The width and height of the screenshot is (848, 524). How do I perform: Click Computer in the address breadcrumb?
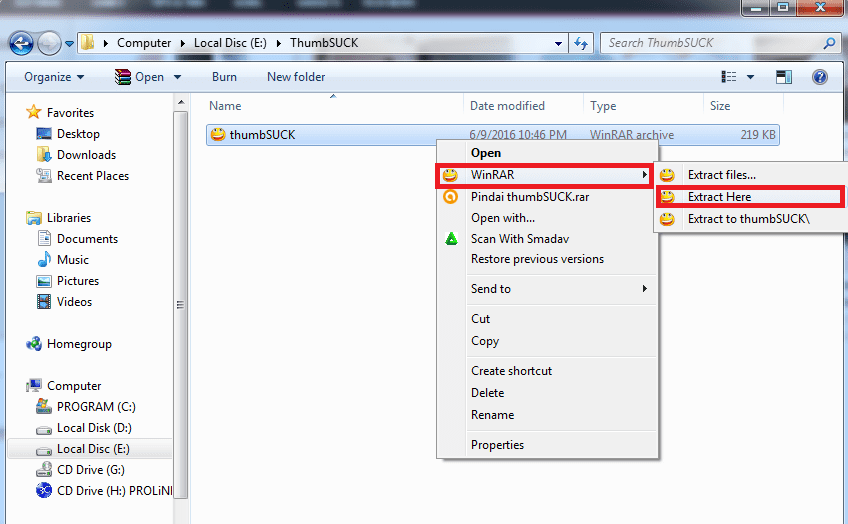pyautogui.click(x=144, y=43)
